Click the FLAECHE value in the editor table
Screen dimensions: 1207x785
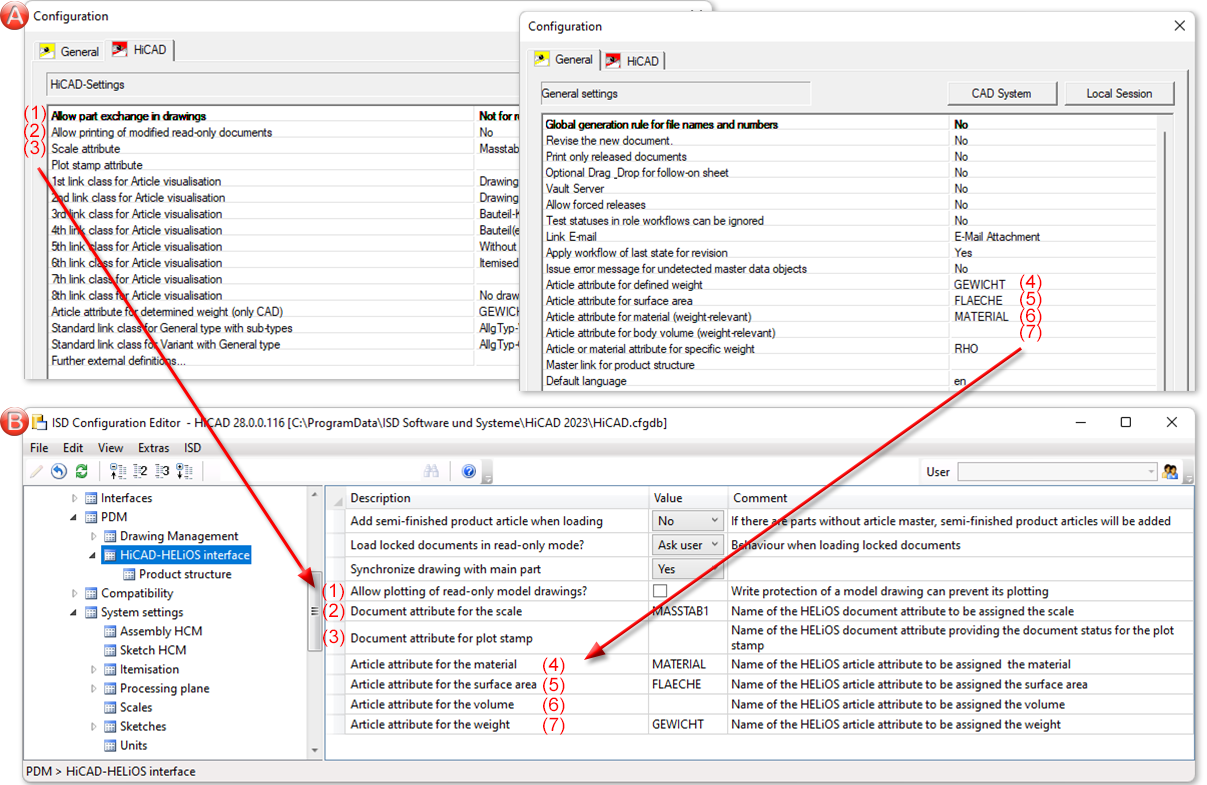point(688,684)
